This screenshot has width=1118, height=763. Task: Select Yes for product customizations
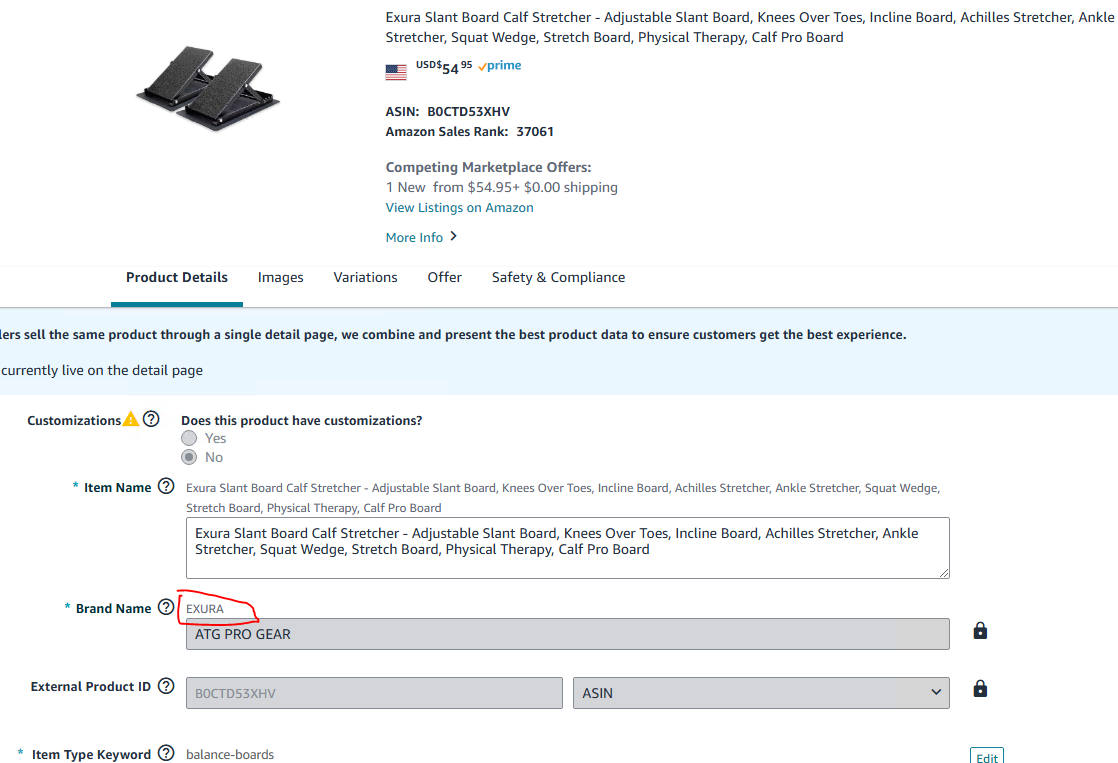(x=189, y=438)
